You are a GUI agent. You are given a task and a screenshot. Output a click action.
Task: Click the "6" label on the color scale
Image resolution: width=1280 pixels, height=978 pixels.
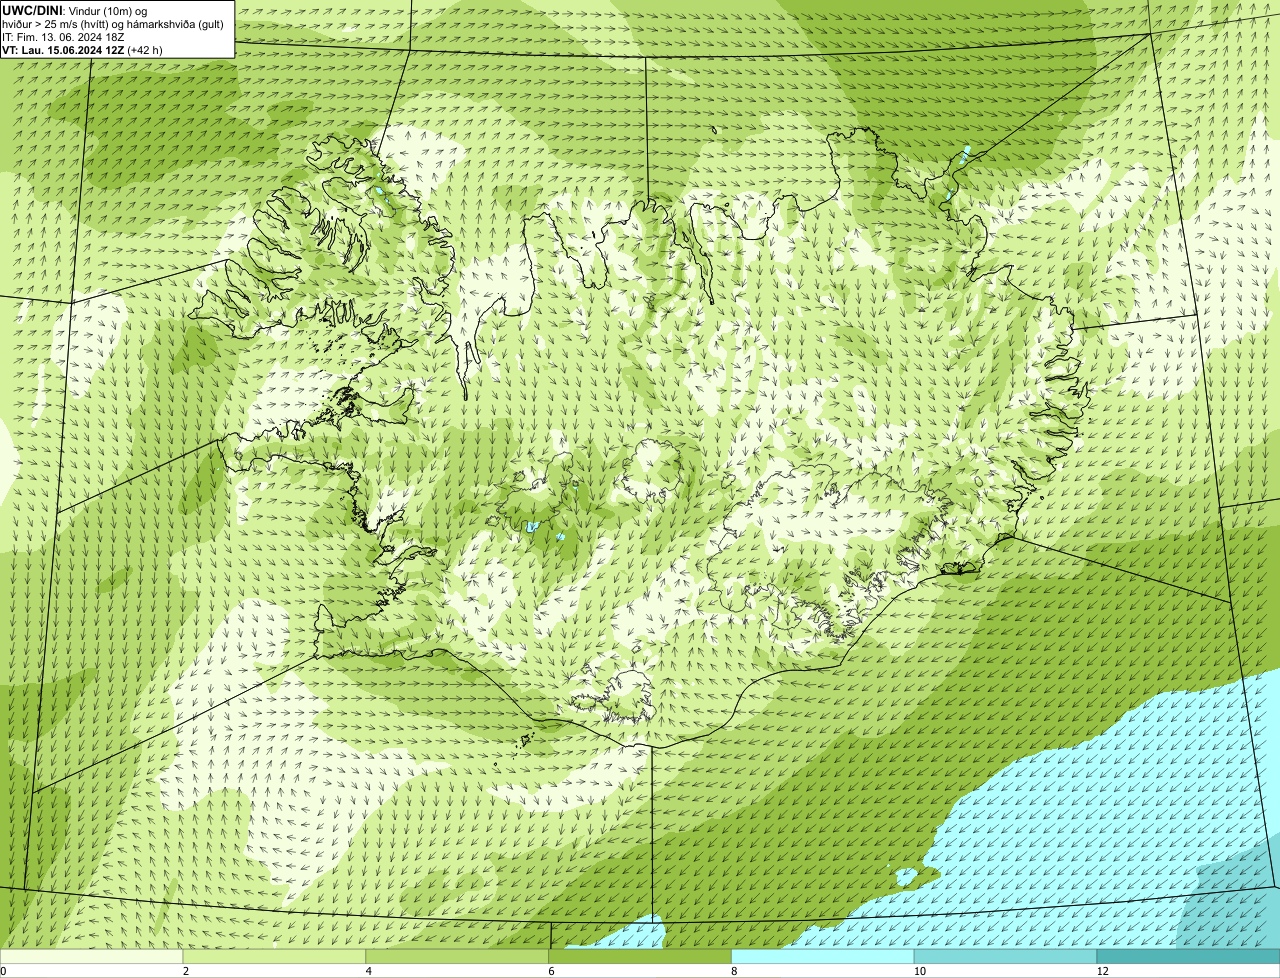[x=551, y=971]
